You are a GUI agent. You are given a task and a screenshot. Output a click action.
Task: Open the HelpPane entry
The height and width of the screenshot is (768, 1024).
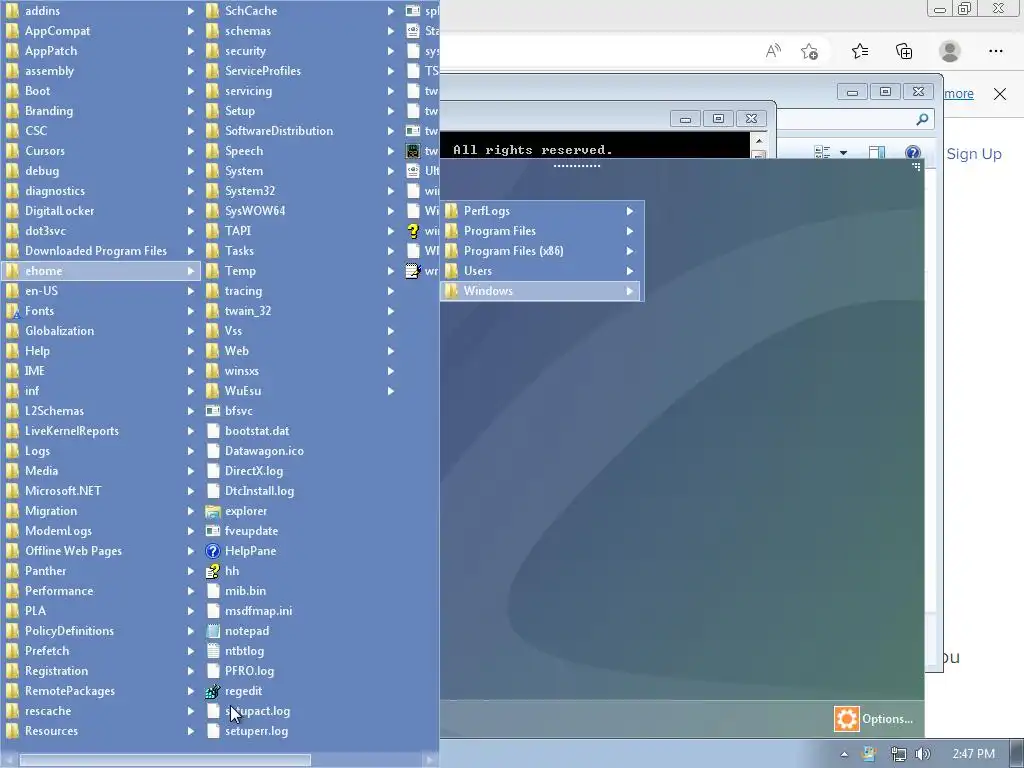click(250, 551)
